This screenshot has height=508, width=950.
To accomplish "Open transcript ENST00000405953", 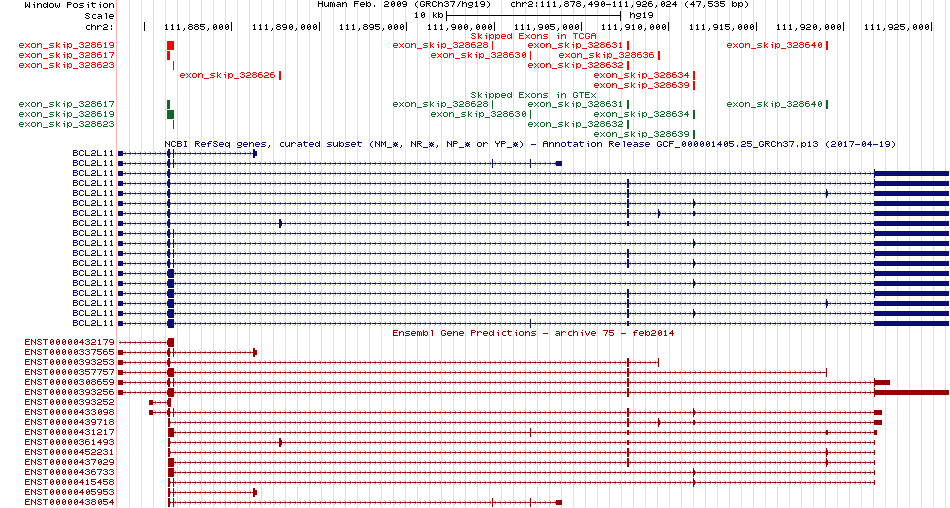I will pyautogui.click(x=70, y=492).
